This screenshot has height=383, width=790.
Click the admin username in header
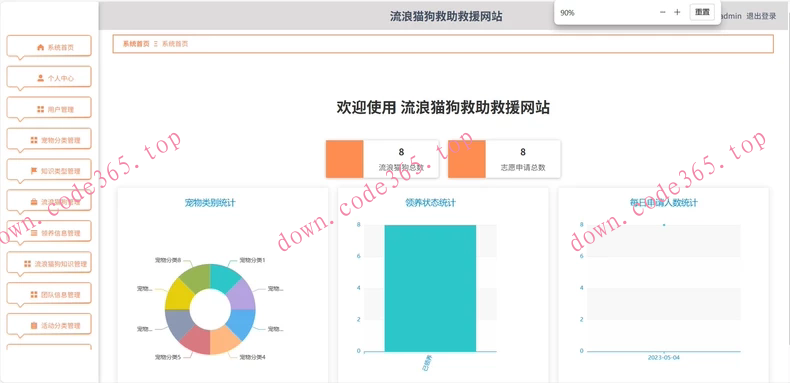[x=731, y=16]
